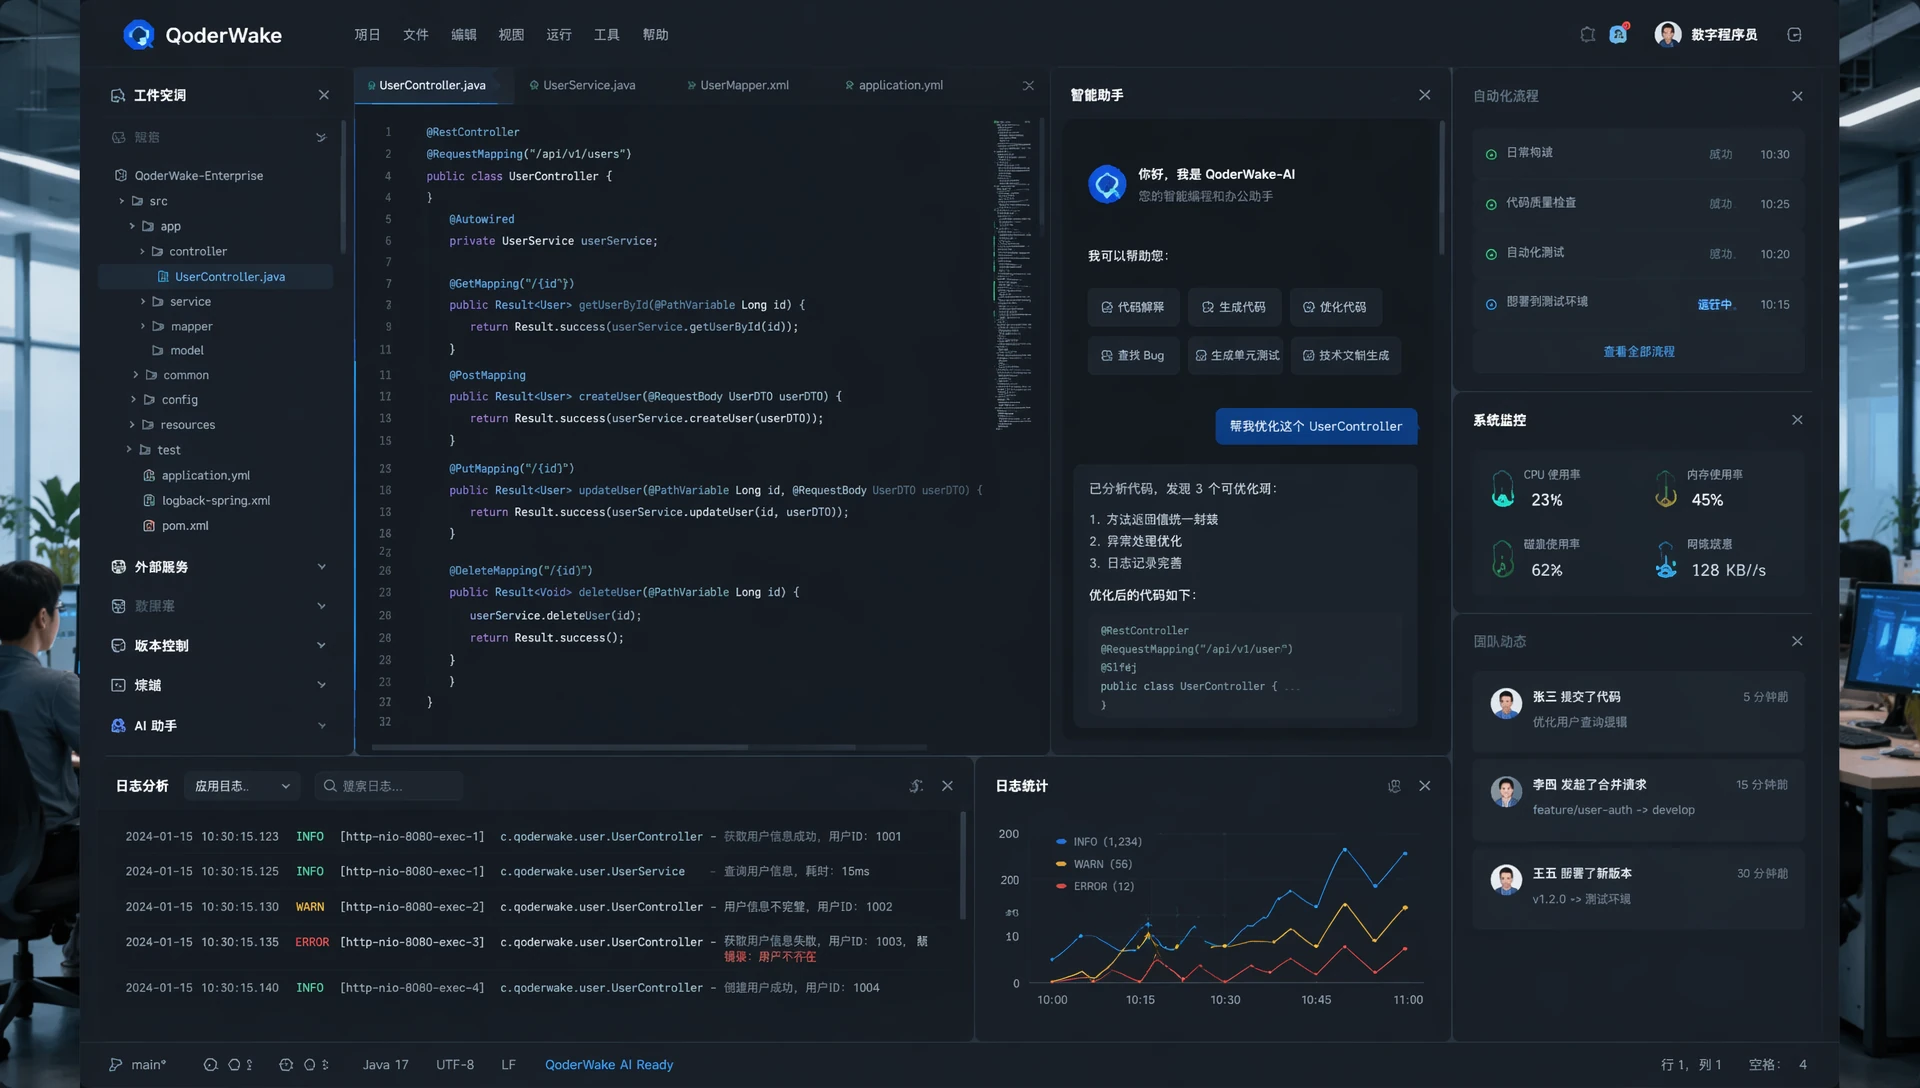Click the log search input field
This screenshot has height=1088, width=1920.
(390, 786)
